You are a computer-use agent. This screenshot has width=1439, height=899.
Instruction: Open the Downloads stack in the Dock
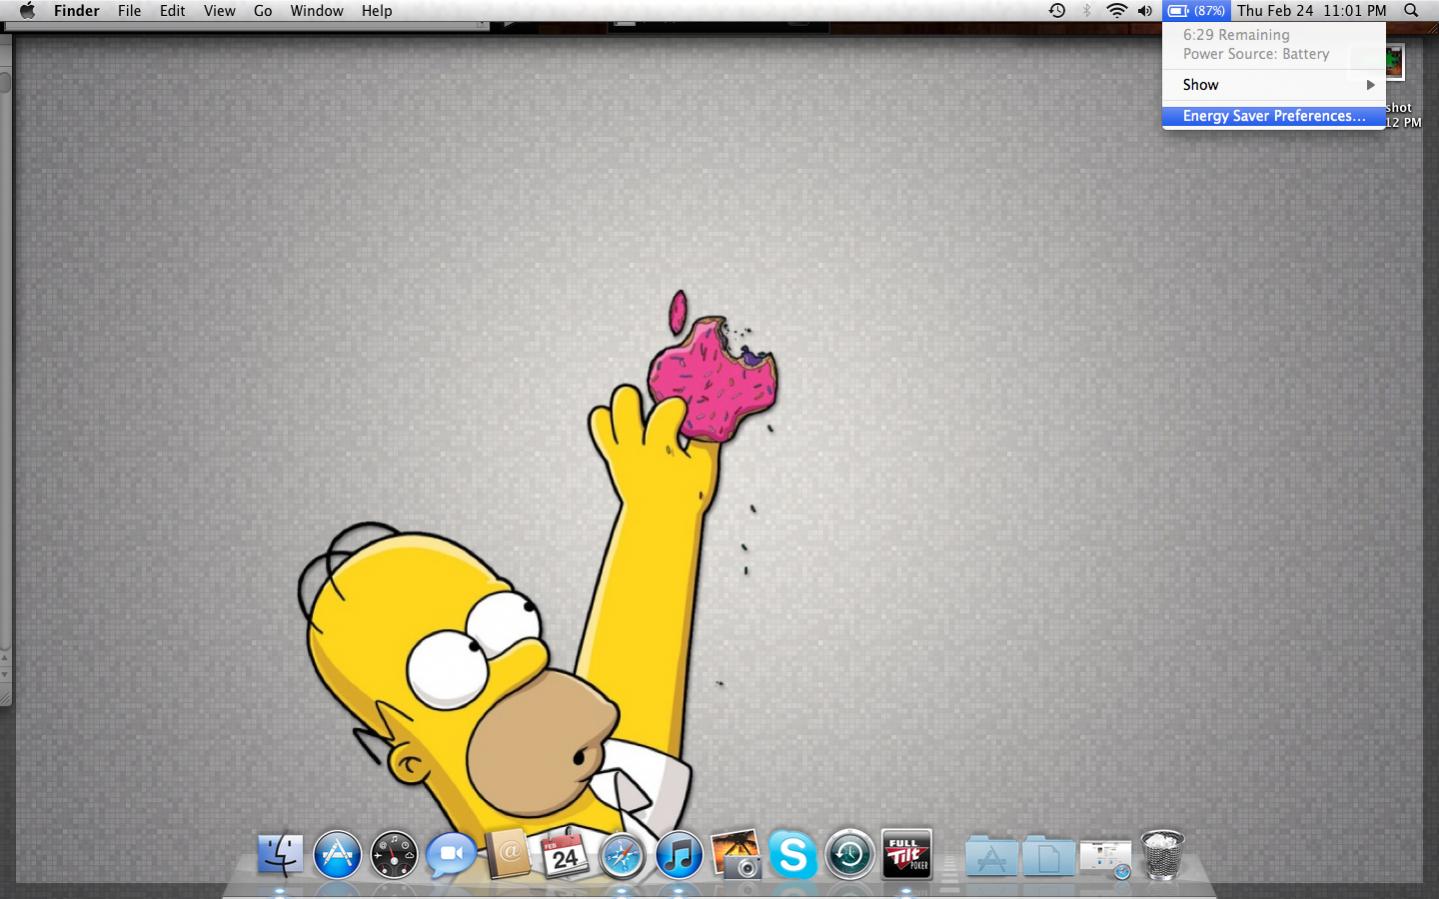[x=1105, y=858]
